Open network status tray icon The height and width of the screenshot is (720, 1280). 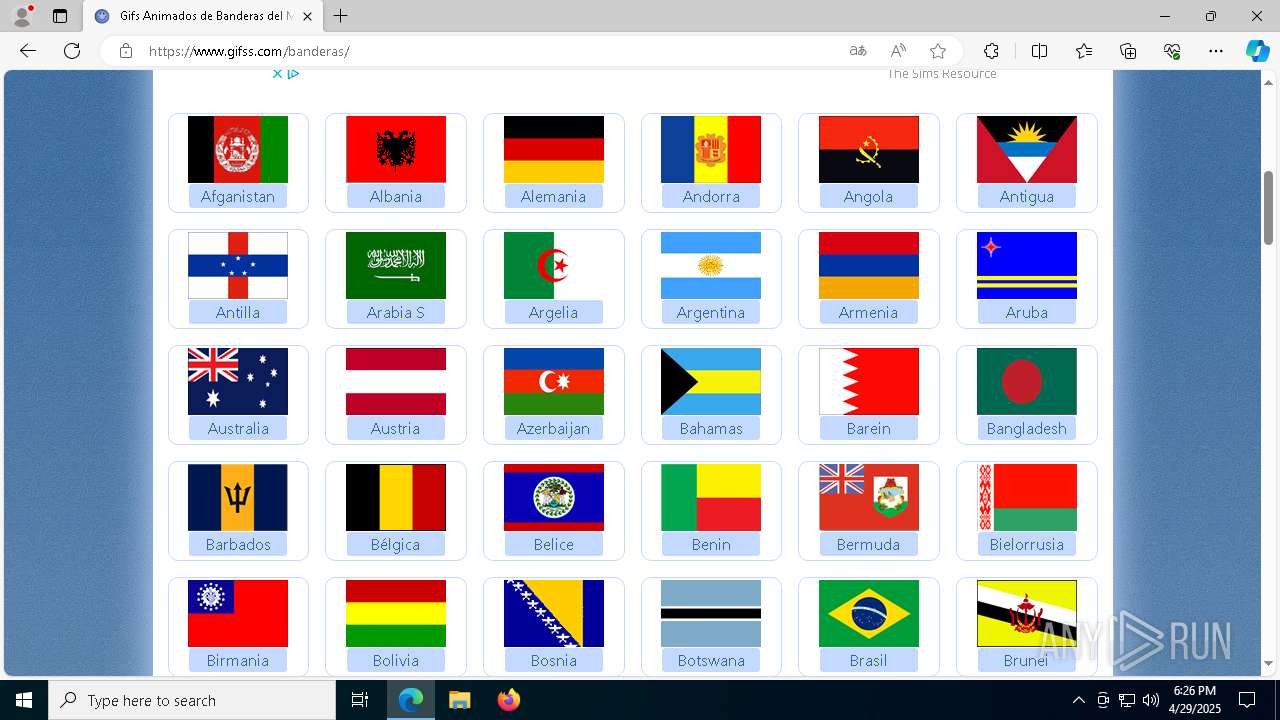[1127, 700]
